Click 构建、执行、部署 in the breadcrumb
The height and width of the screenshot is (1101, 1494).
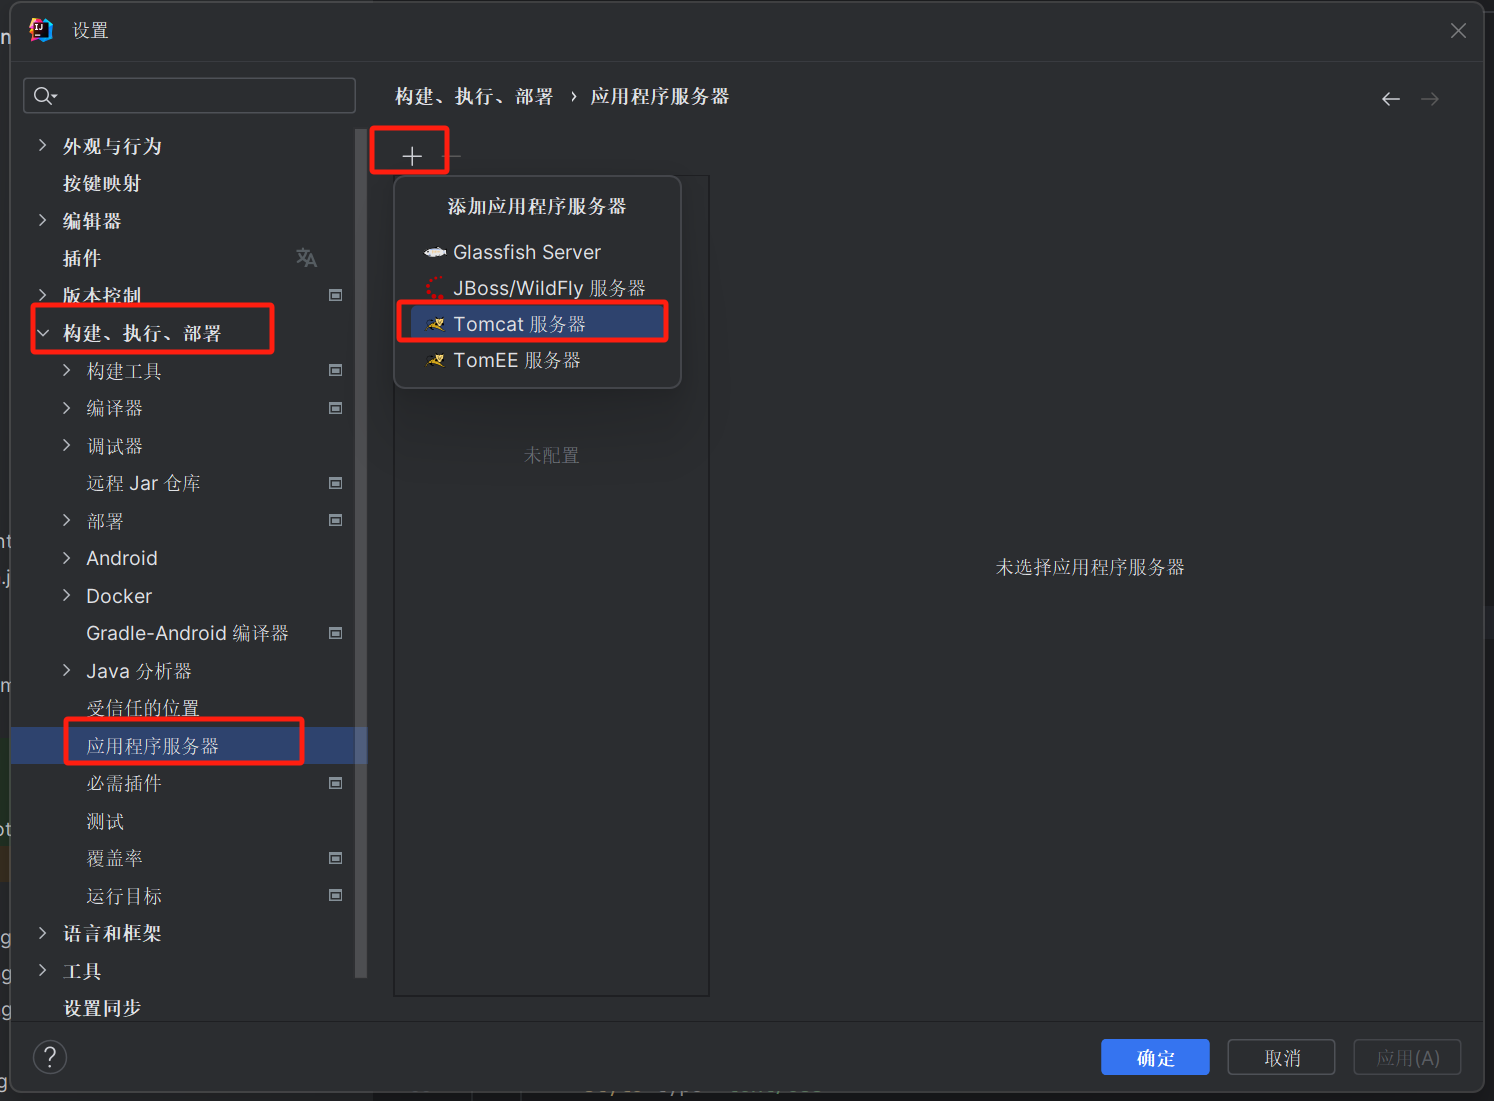coord(474,96)
